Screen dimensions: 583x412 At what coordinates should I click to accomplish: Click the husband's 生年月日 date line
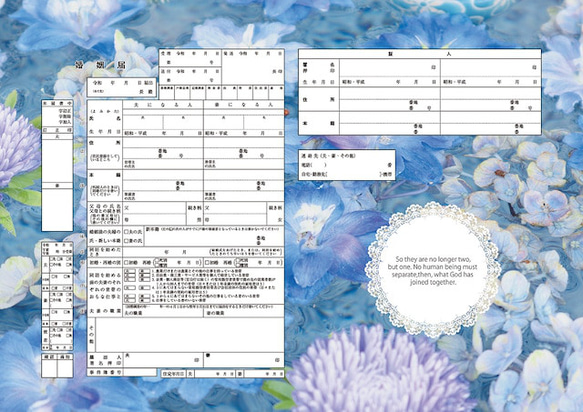click(163, 133)
